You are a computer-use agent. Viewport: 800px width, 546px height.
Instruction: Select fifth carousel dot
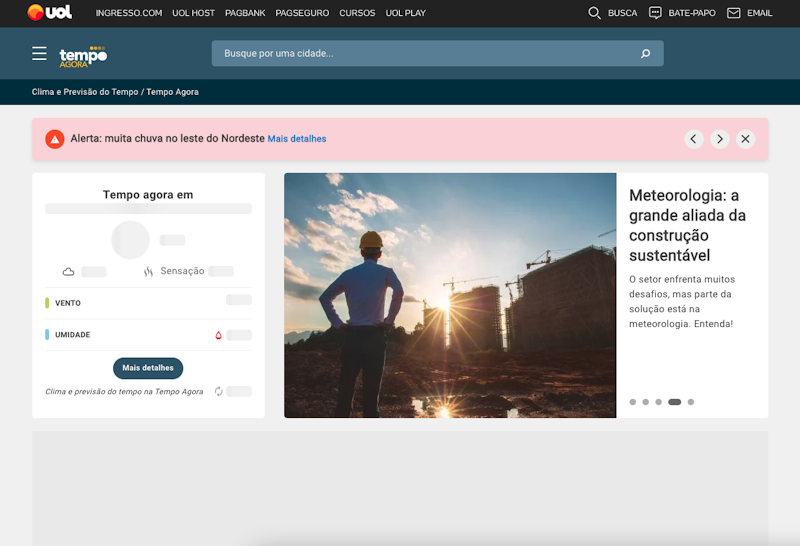691,402
